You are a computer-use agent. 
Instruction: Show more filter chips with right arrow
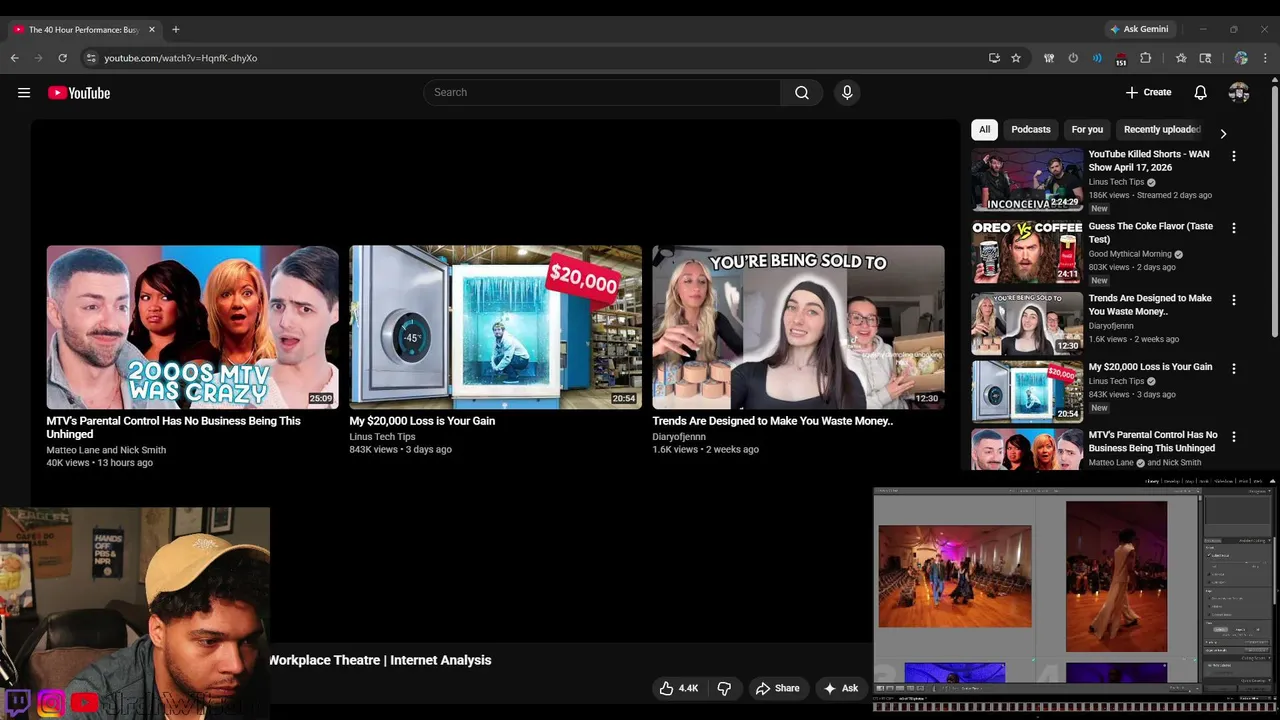click(1222, 133)
